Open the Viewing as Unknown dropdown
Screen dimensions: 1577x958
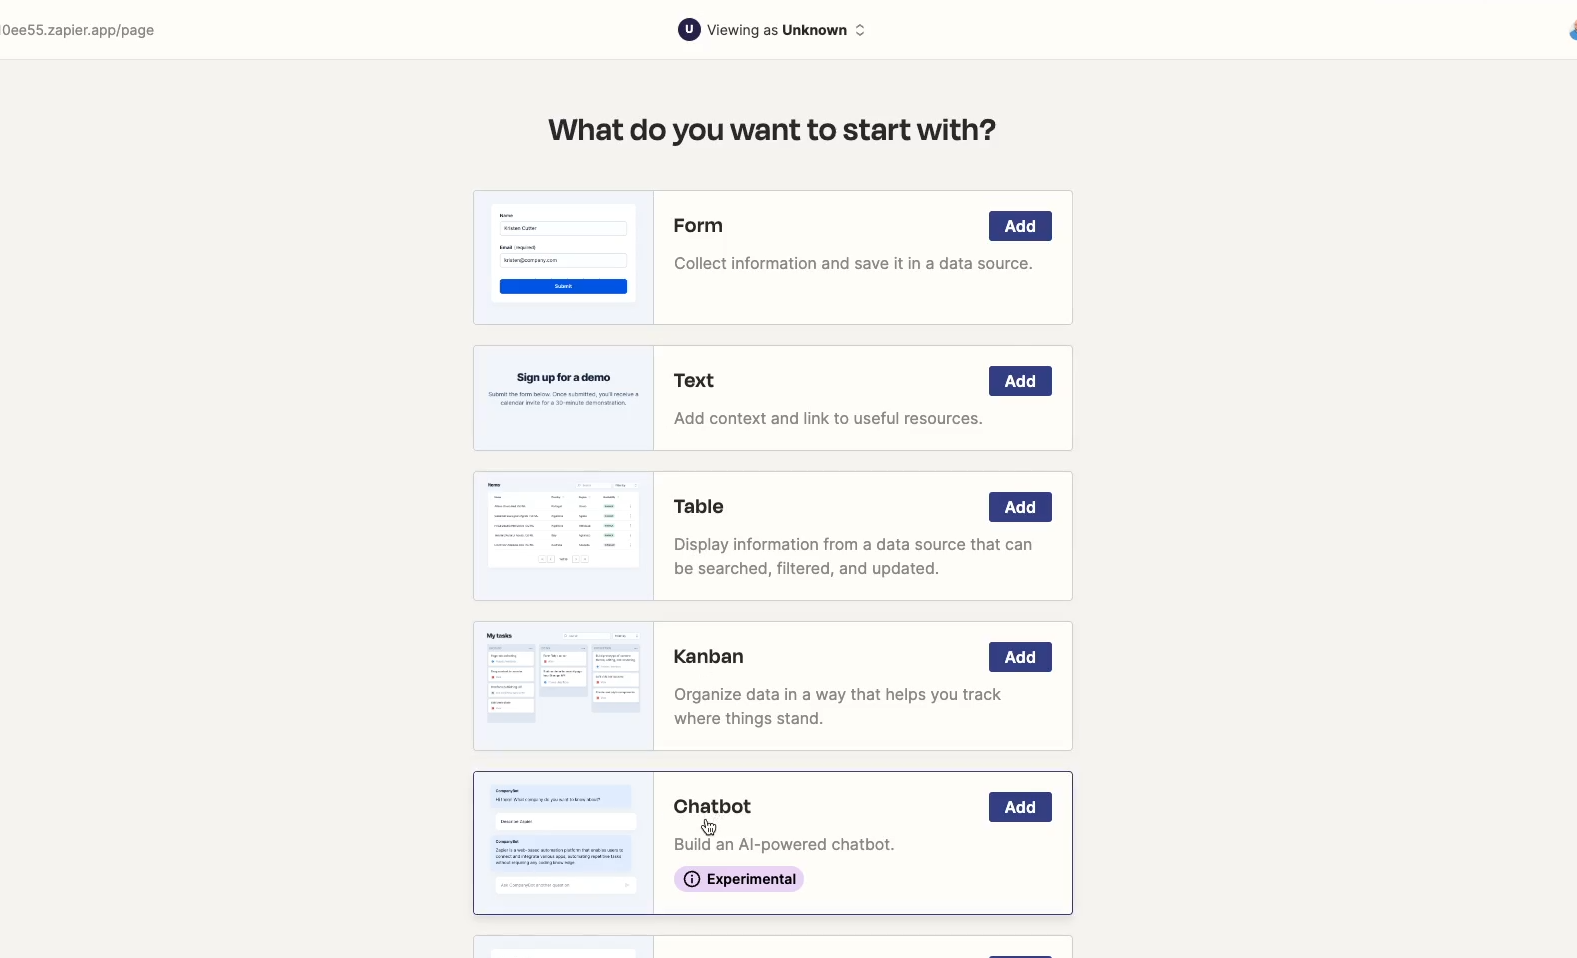pyautogui.click(x=772, y=30)
